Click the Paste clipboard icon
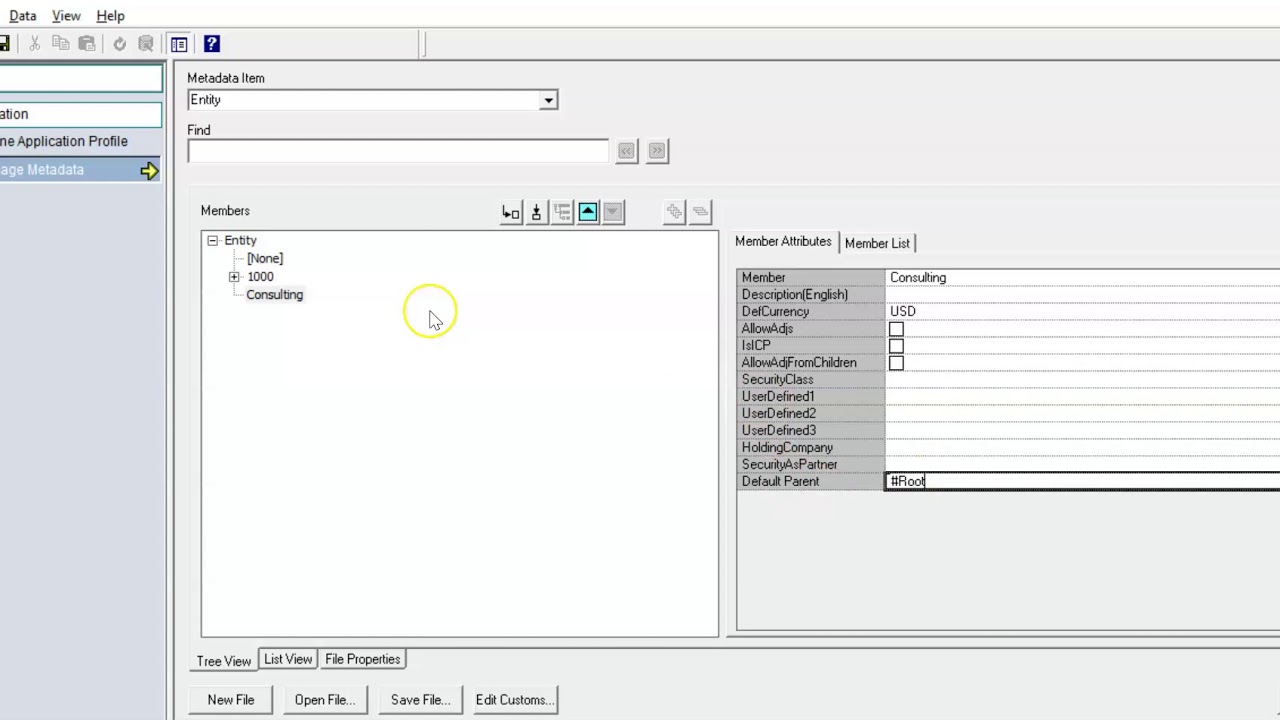Image resolution: width=1280 pixels, height=720 pixels. coord(87,44)
